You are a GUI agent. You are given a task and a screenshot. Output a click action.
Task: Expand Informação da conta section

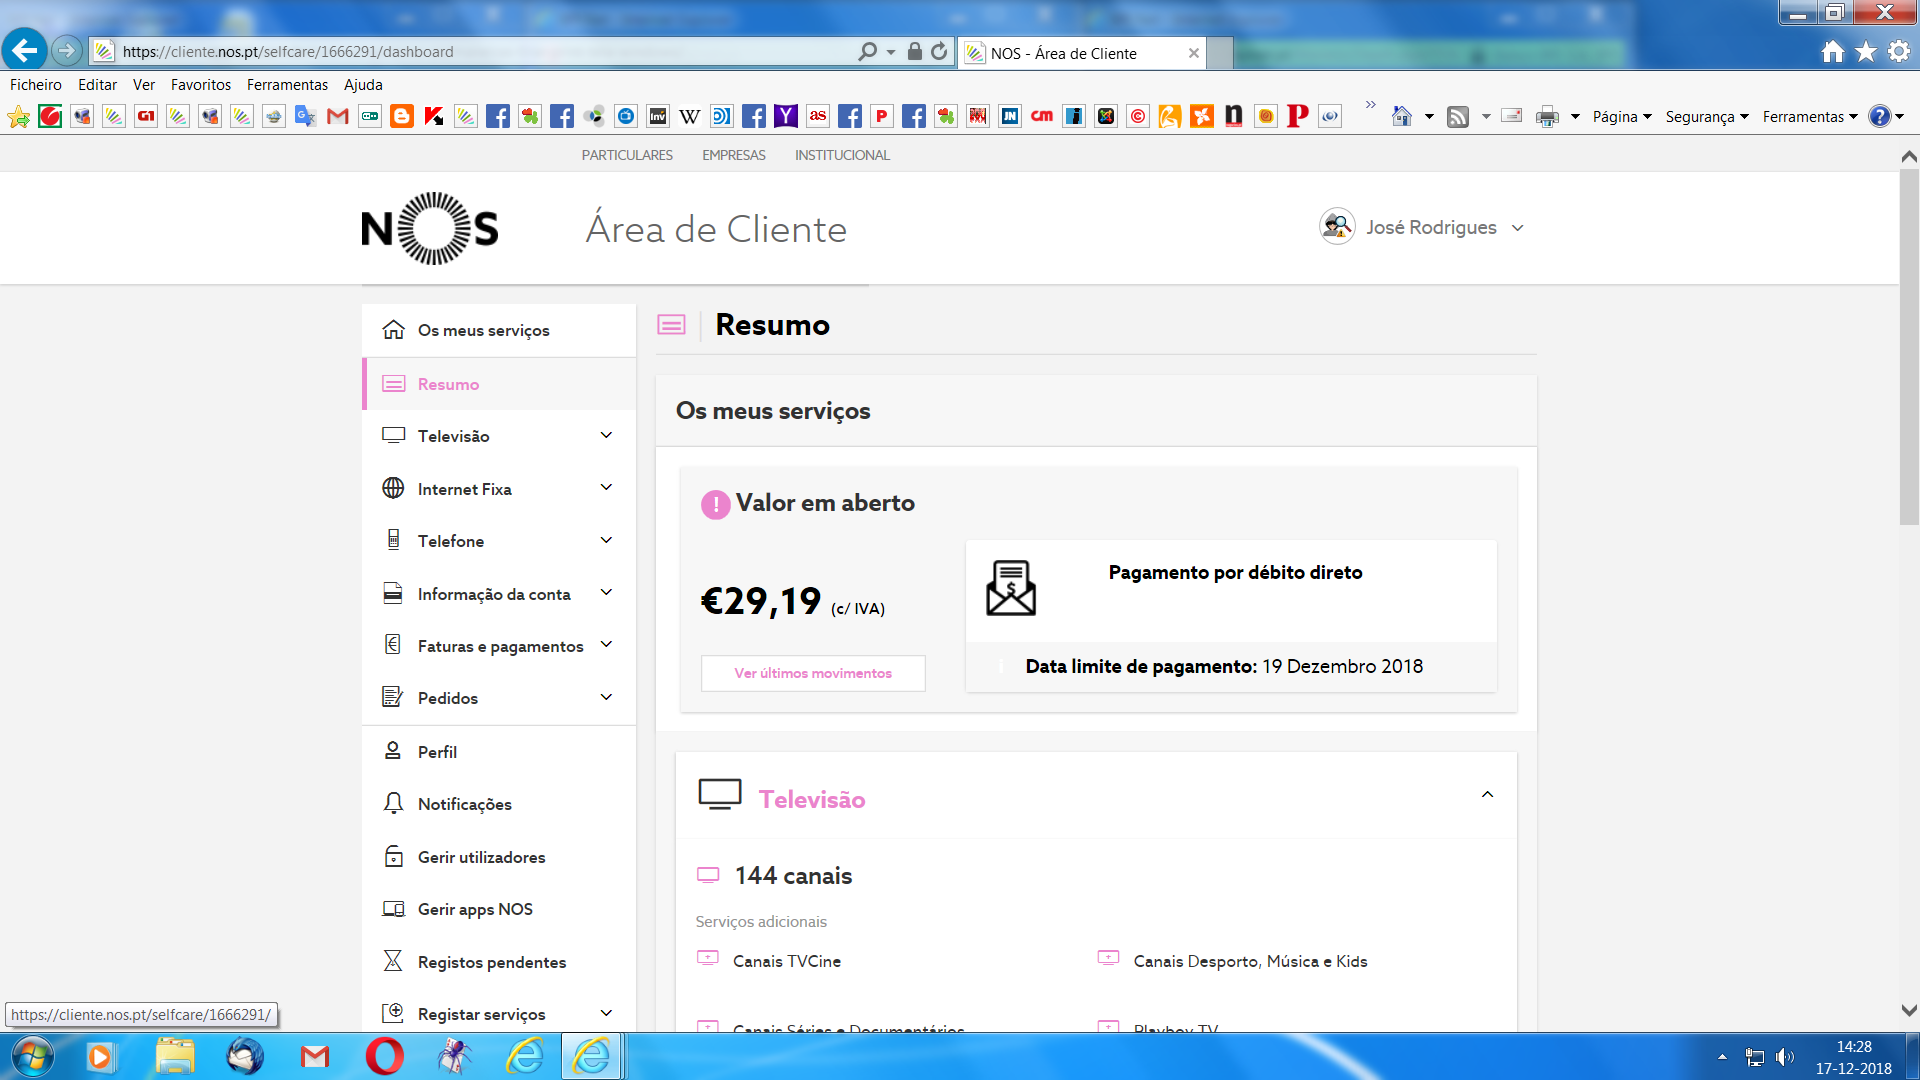[x=606, y=593]
